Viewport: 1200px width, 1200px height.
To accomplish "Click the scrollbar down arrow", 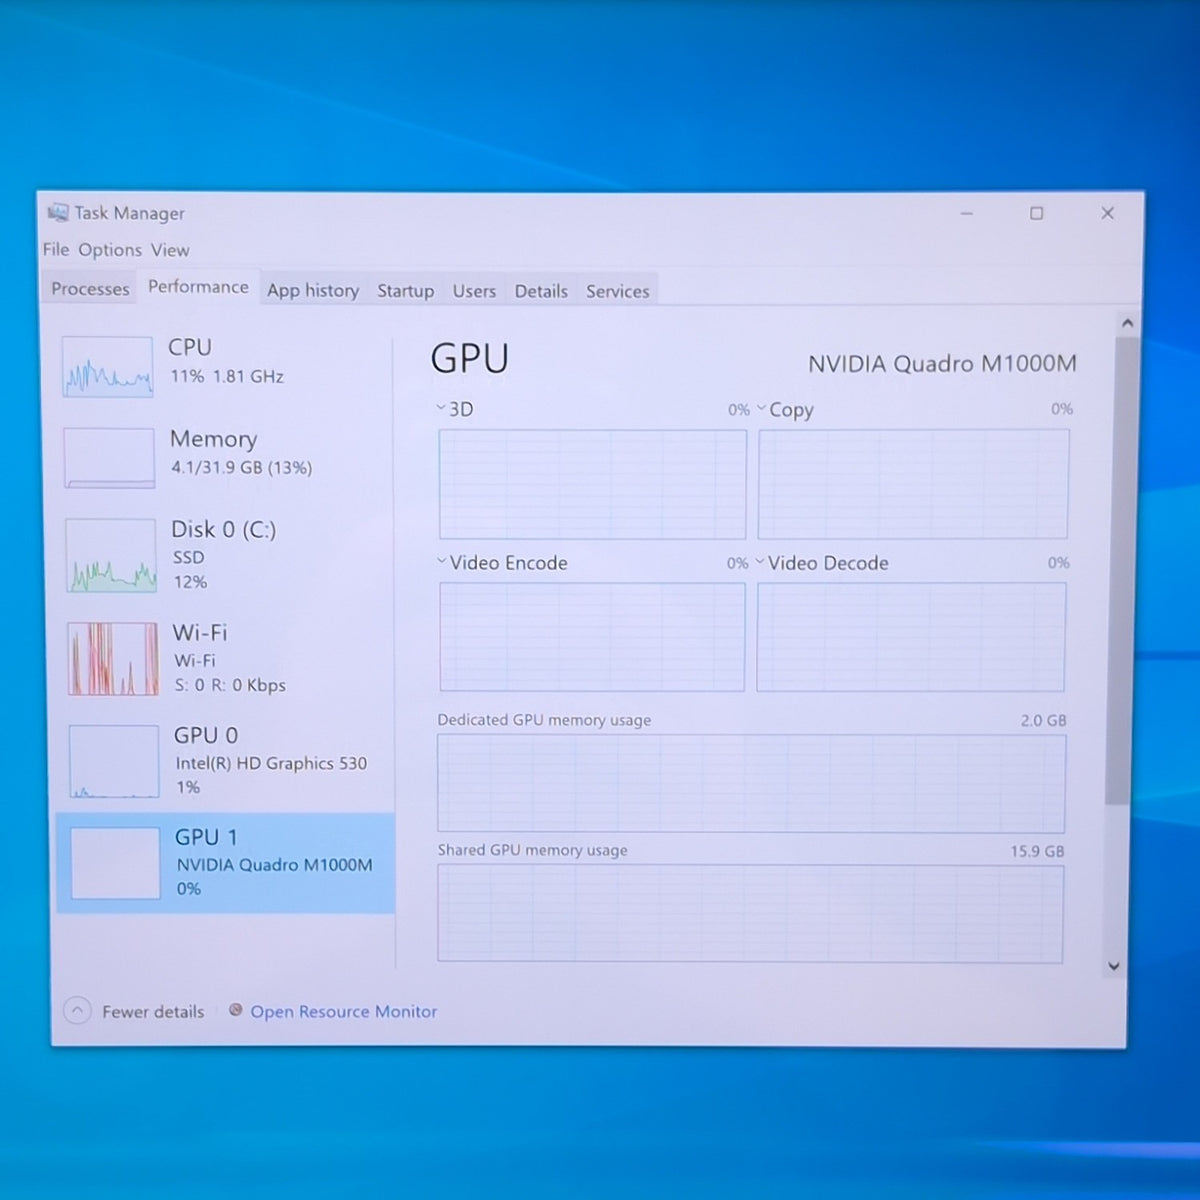I will (x=1114, y=966).
